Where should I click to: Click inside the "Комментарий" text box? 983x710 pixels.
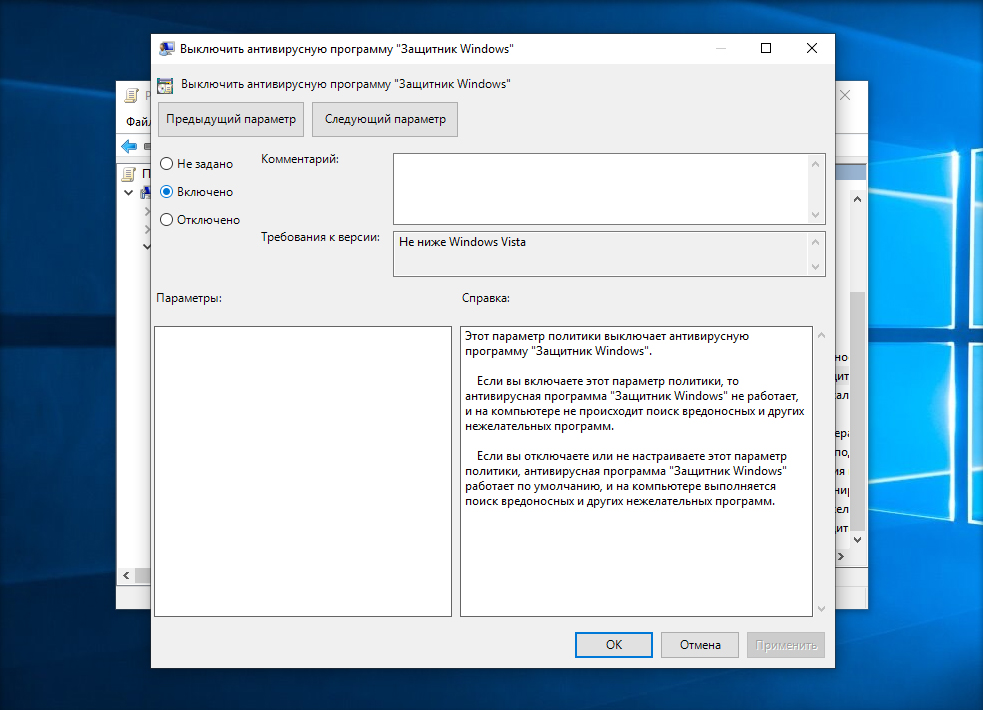601,189
